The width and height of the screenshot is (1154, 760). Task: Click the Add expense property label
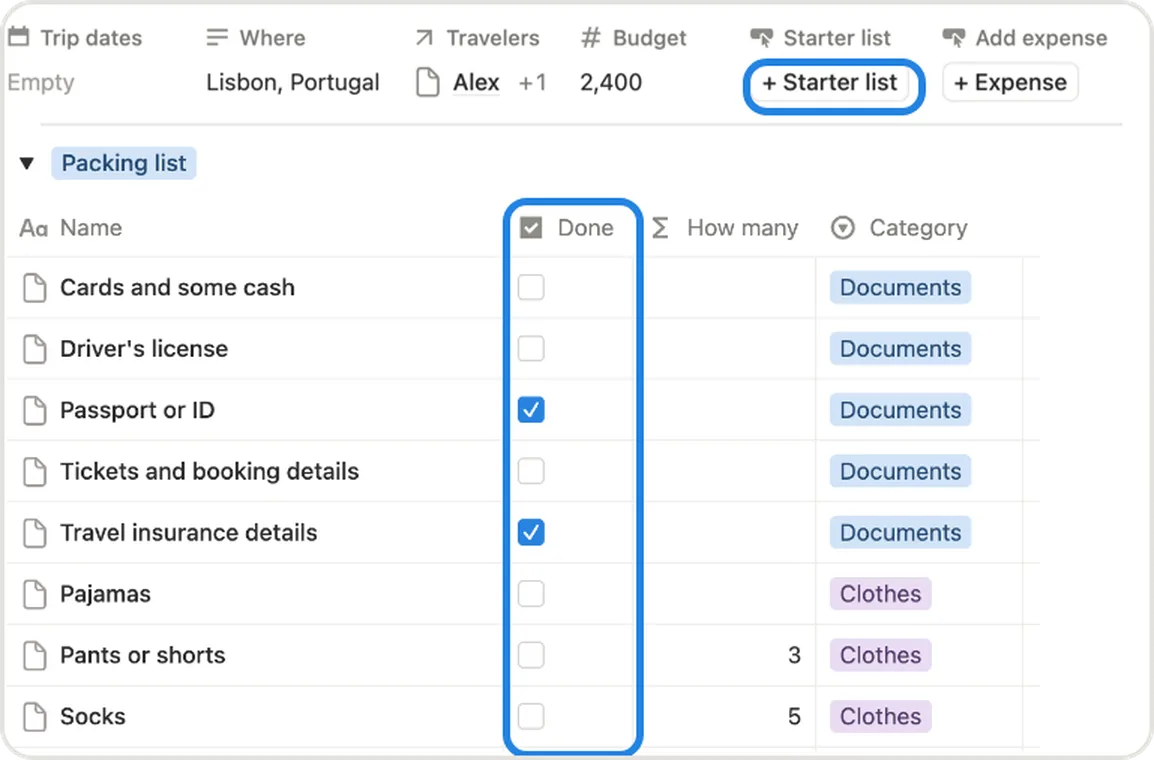1041,38
